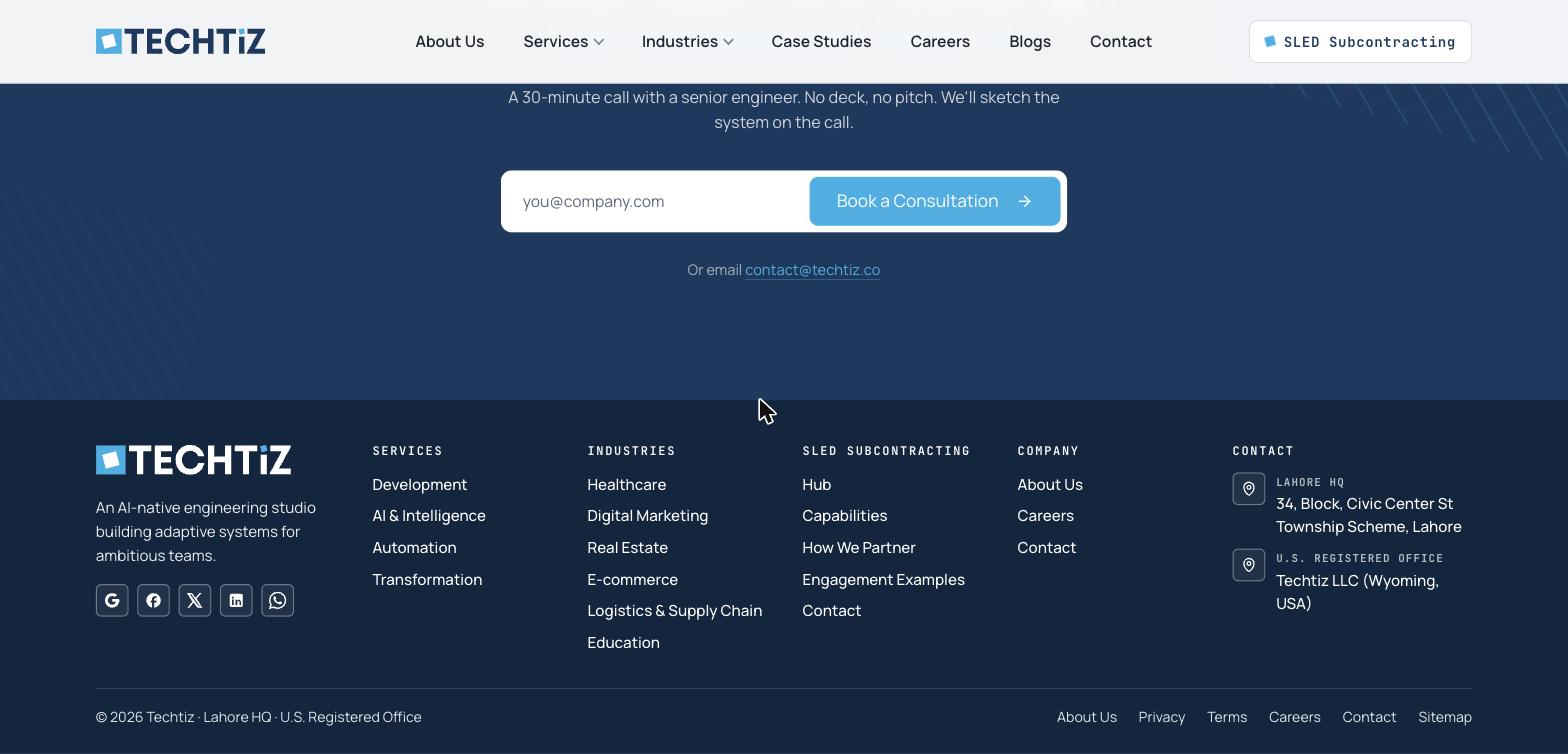The height and width of the screenshot is (754, 1568).
Task: Open the WhatsApp social icon
Action: 278,601
